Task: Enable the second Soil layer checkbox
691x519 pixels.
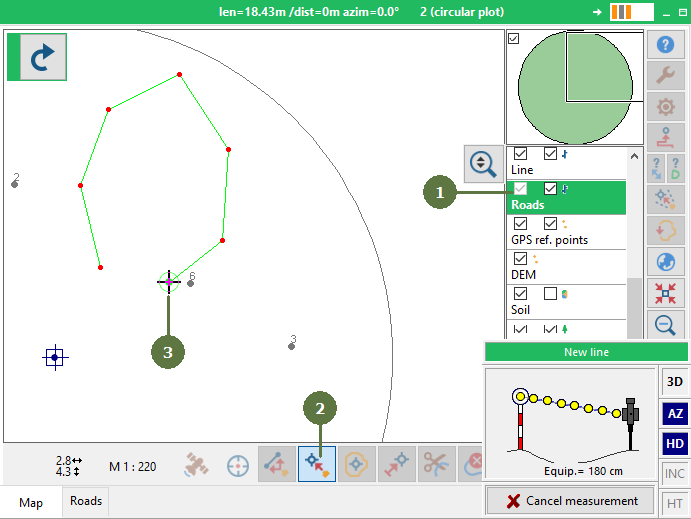Action: tap(550, 293)
